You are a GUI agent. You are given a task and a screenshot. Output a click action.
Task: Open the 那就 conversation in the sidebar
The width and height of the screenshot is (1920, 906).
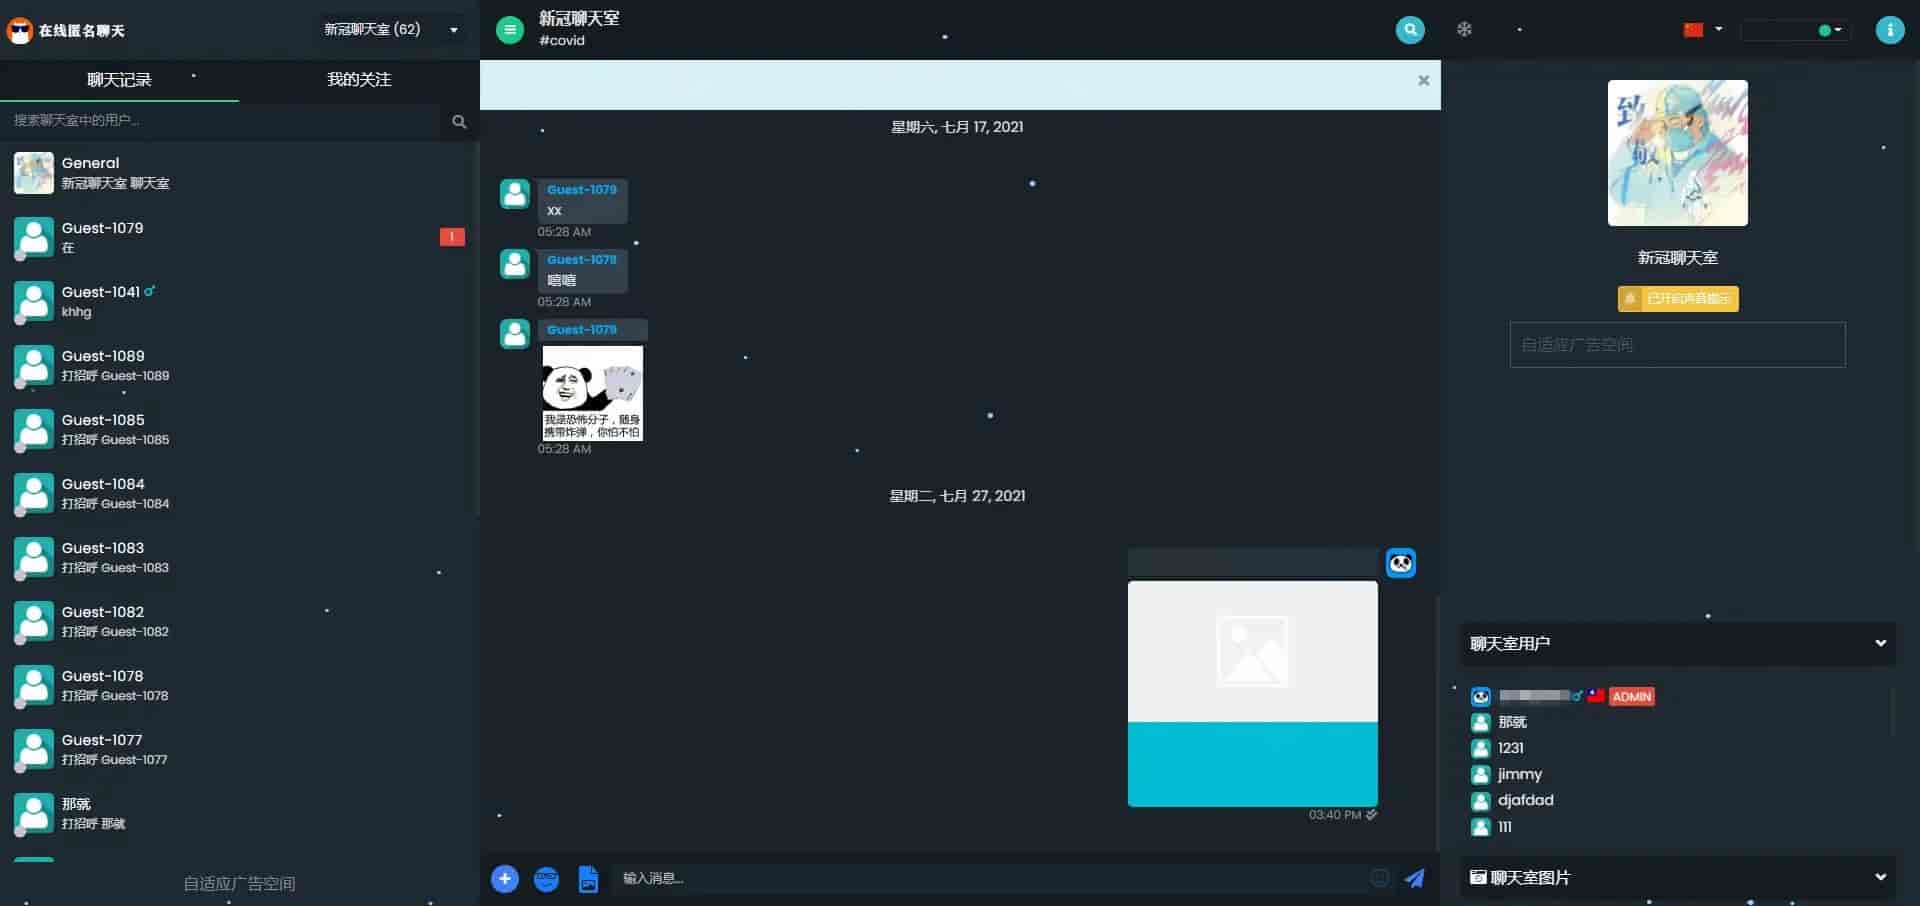click(x=239, y=813)
